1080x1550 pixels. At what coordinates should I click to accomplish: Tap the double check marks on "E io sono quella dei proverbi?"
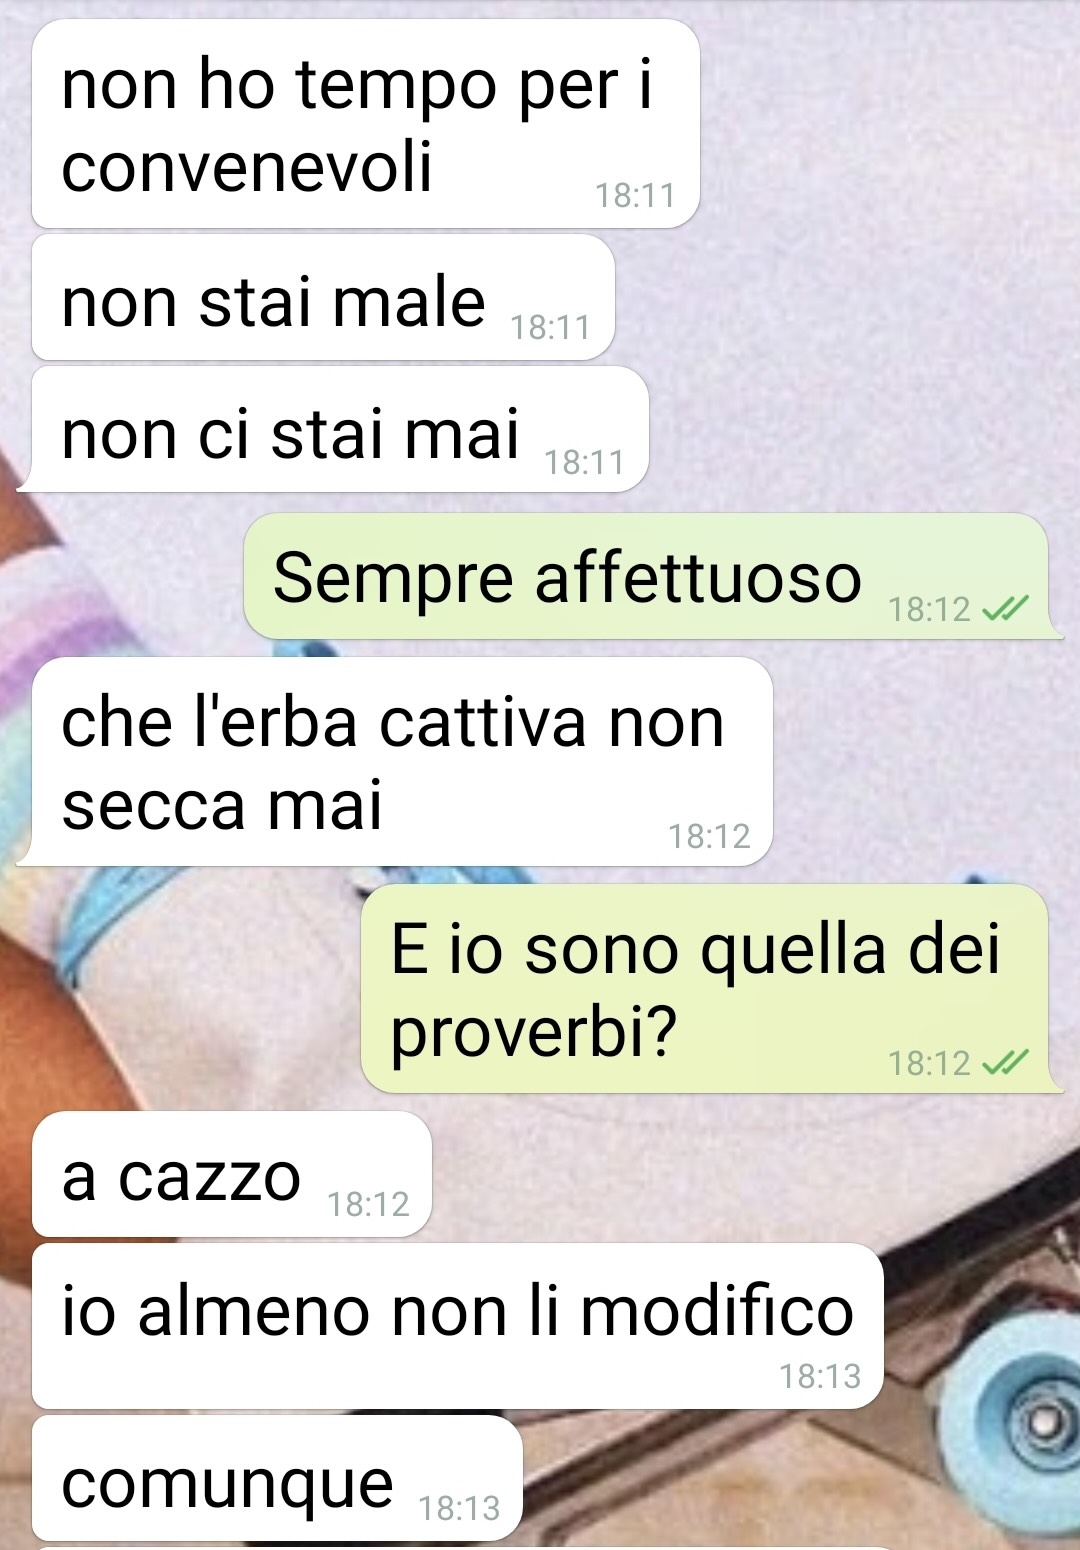click(1005, 1062)
